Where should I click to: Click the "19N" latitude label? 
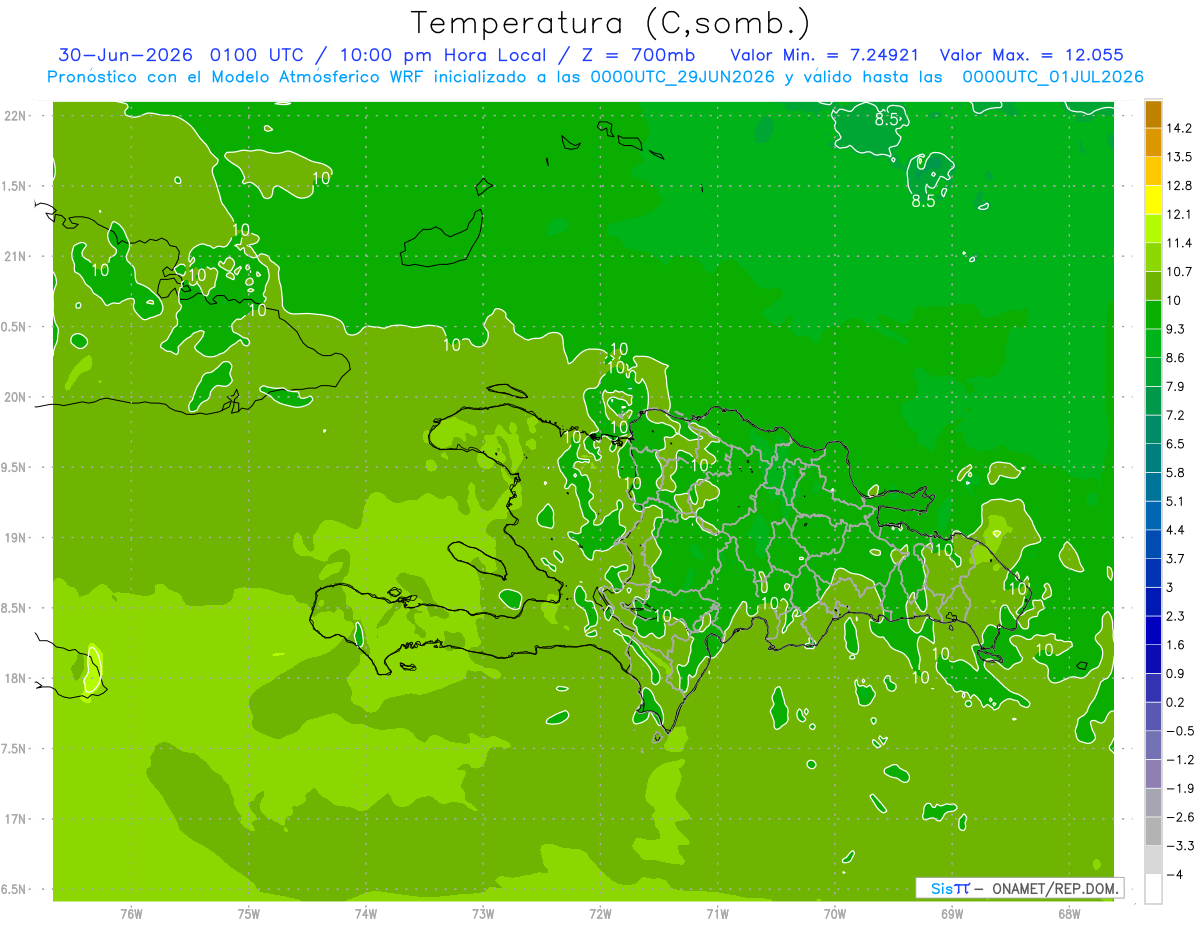17,538
